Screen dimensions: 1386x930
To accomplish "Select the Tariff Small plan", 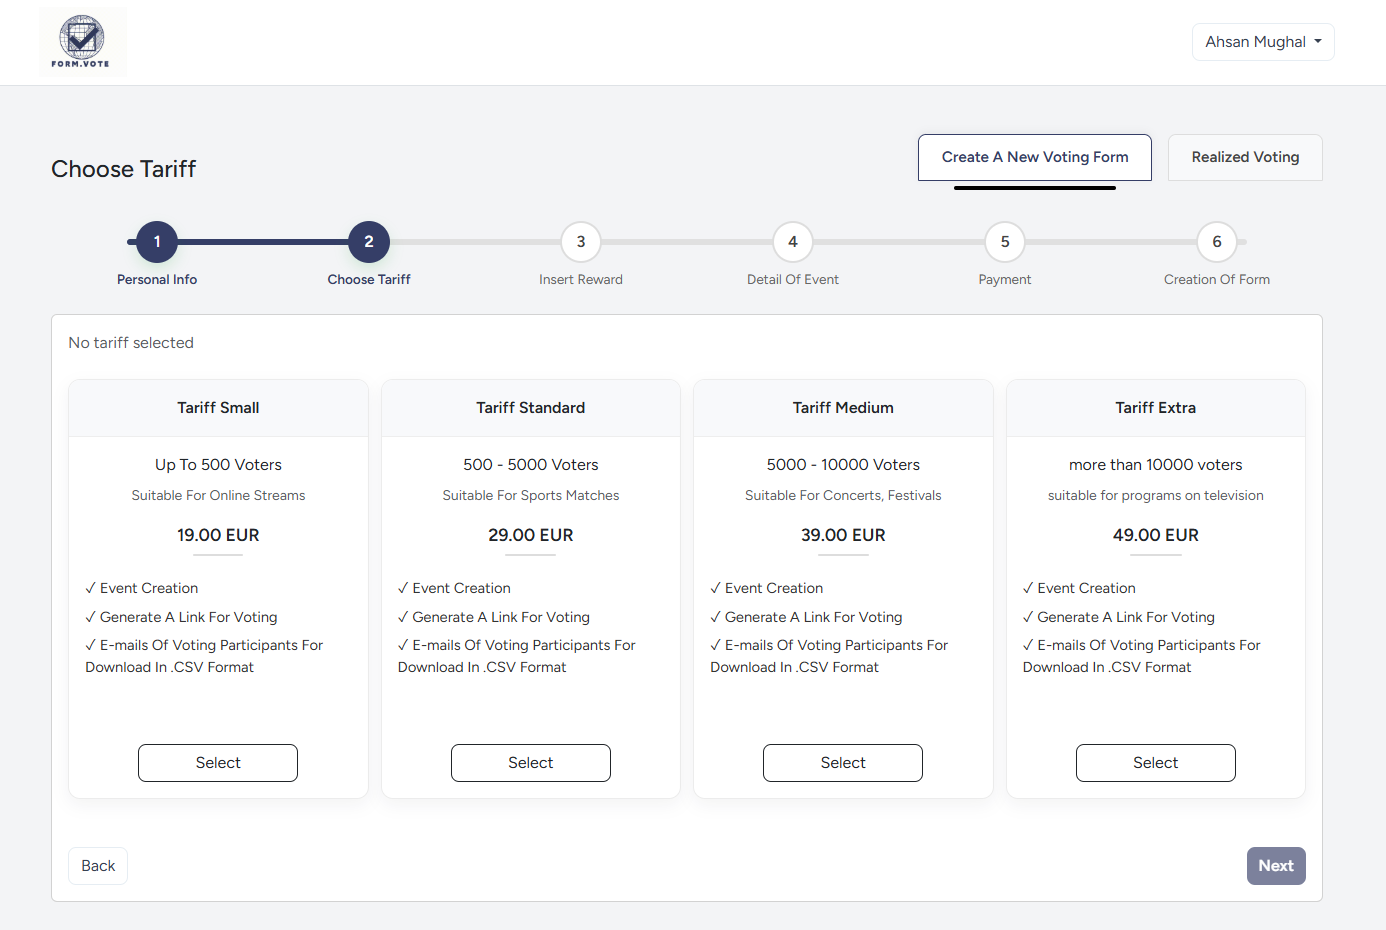I will pyautogui.click(x=218, y=763).
